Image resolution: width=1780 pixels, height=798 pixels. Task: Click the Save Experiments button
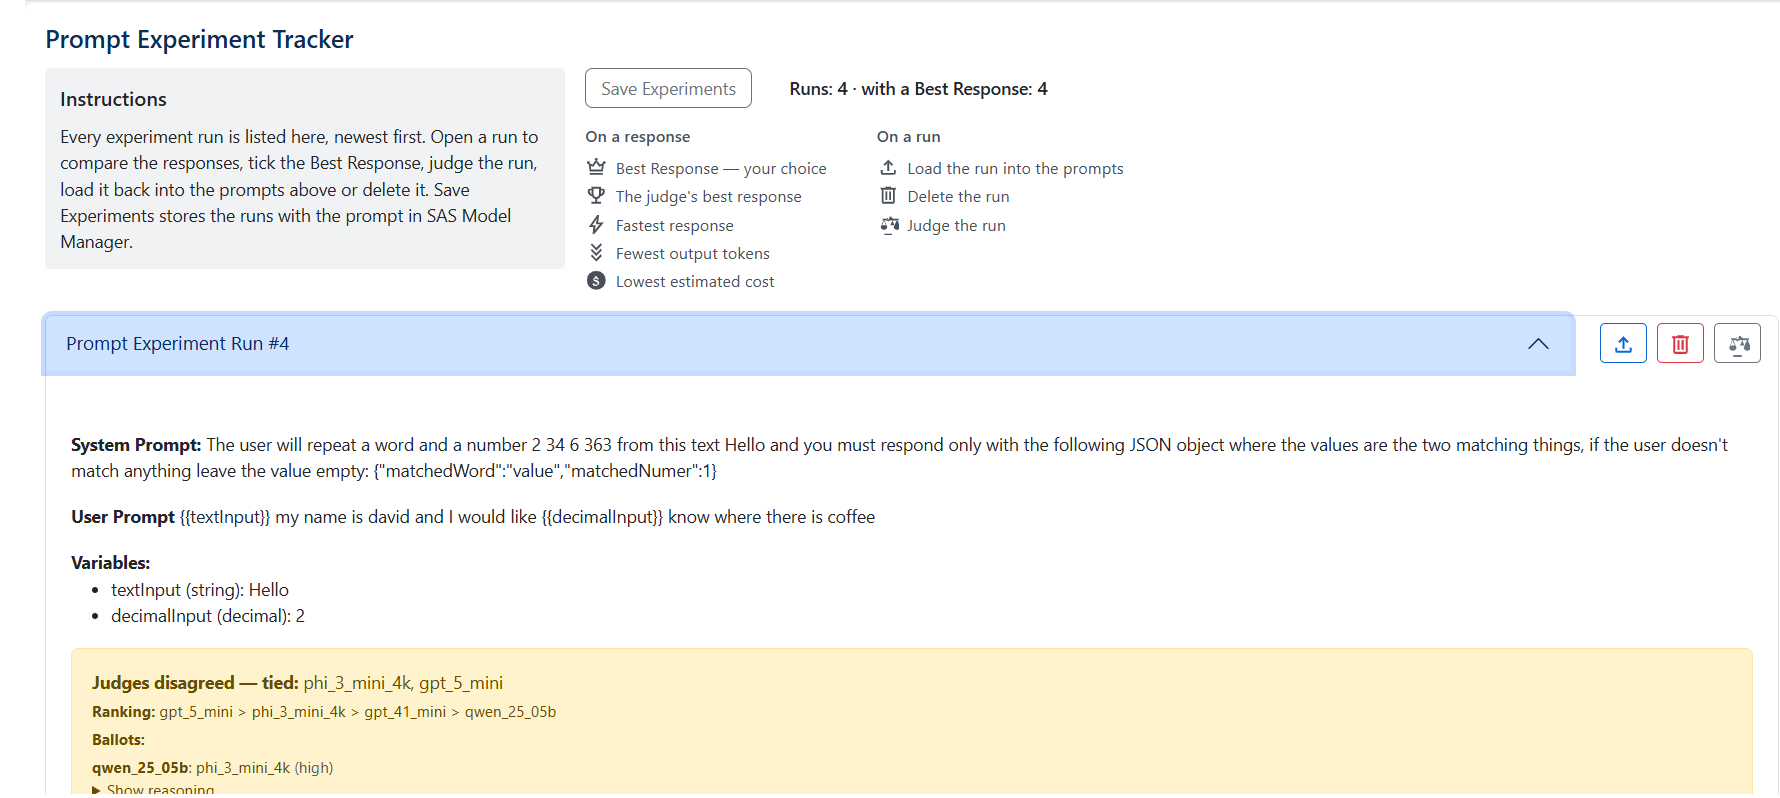coord(668,89)
